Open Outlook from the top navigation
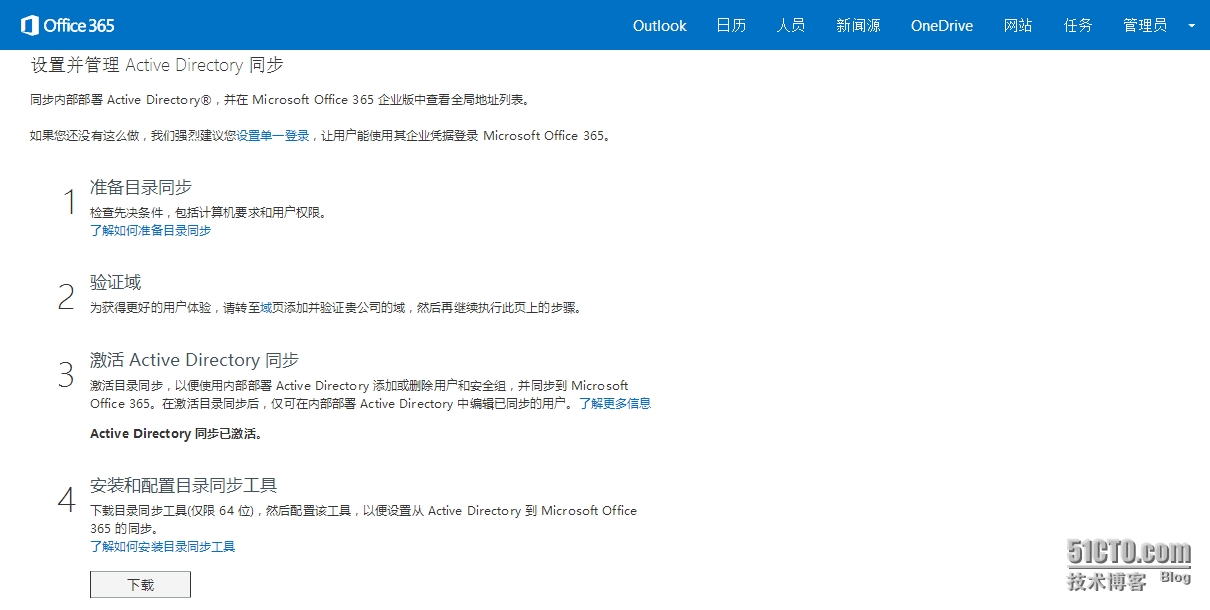This screenshot has width=1210, height=610. pyautogui.click(x=659, y=26)
